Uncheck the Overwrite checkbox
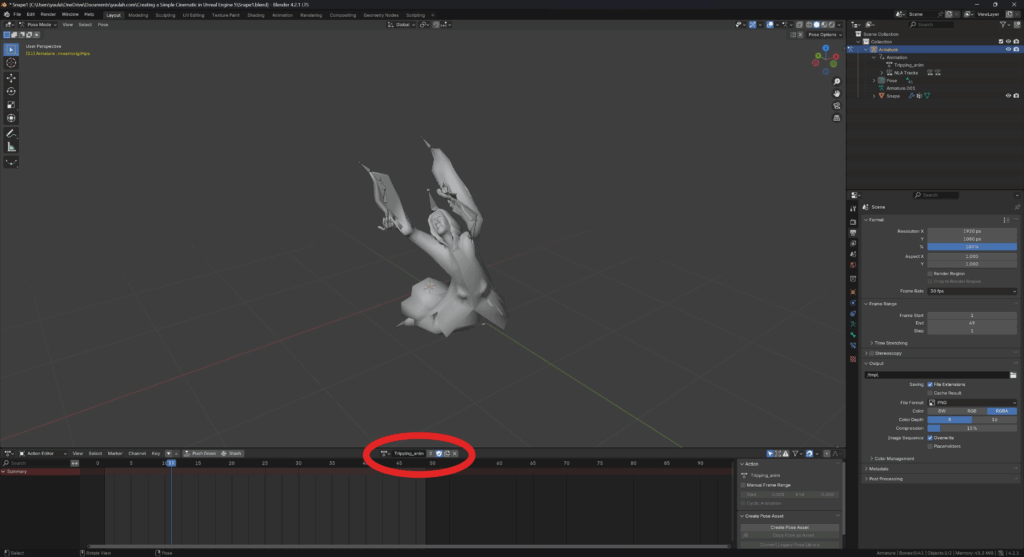 pos(931,437)
